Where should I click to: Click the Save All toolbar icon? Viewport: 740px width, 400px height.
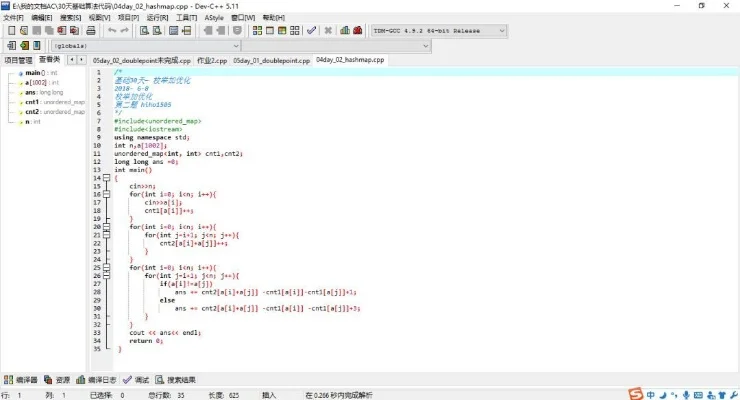49,31
